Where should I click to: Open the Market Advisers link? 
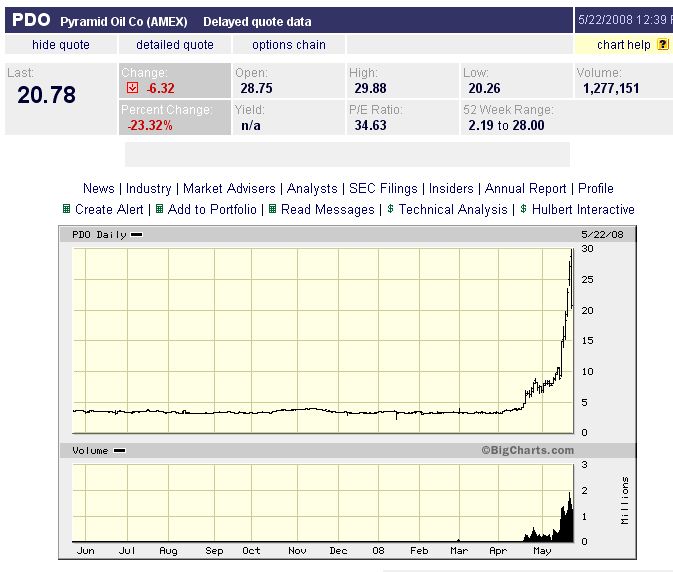pos(229,188)
